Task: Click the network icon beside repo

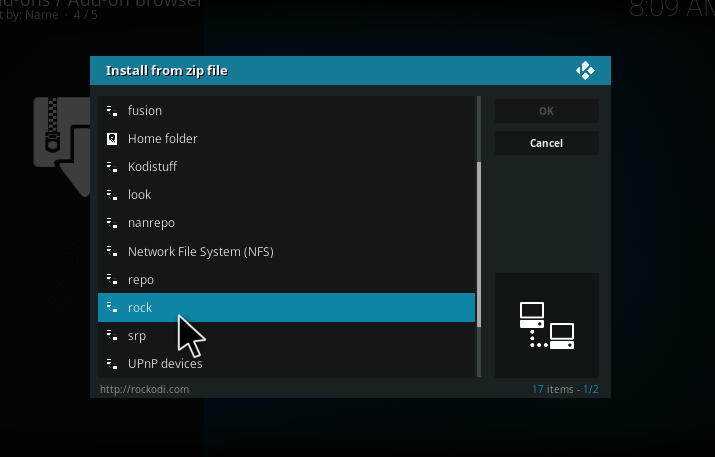Action: [x=112, y=279]
